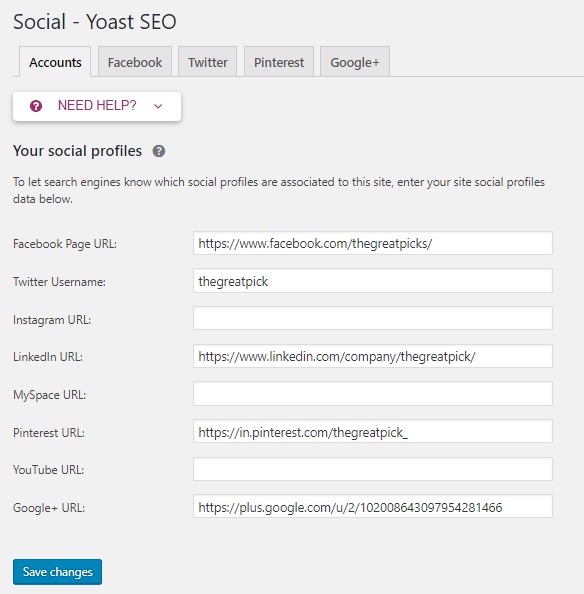Switch to the Accounts tab
Viewport: 584px width, 594px height.
click(55, 62)
